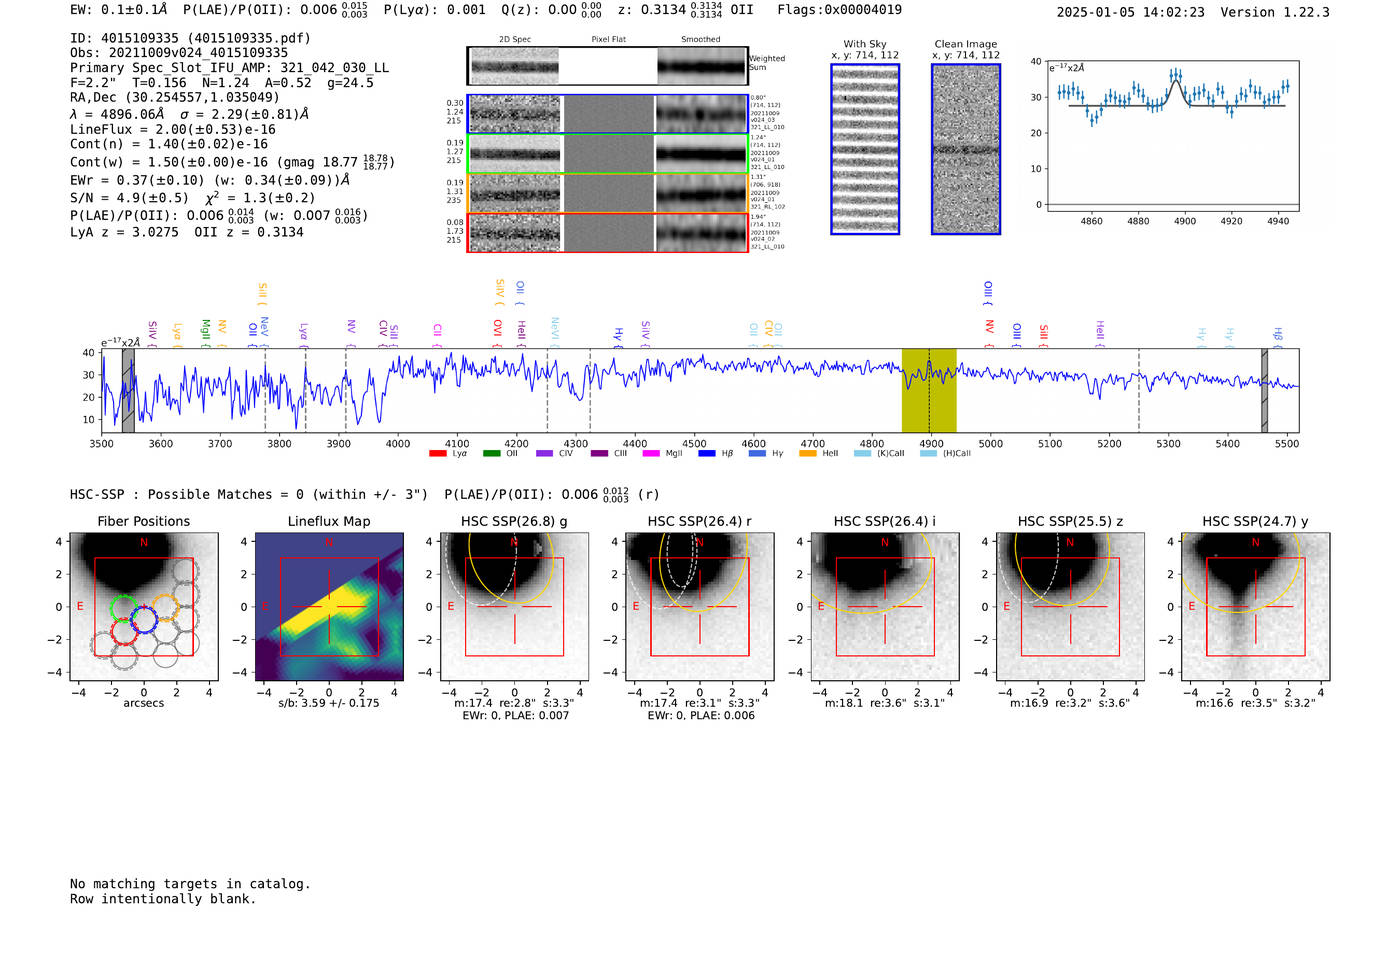The width and height of the screenshot is (1400, 953).
Task: Click the green fiber circle in Fiber Positions
Action: pyautogui.click(x=125, y=608)
